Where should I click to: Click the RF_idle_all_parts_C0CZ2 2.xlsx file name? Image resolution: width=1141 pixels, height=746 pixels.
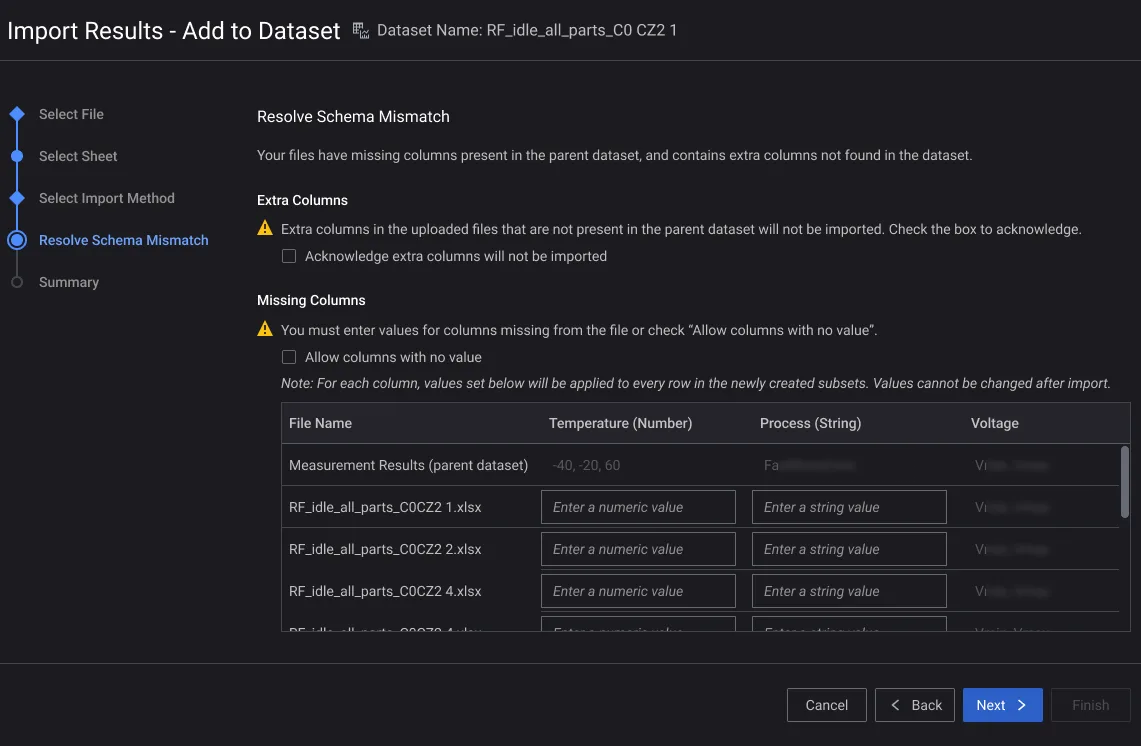tap(385, 549)
